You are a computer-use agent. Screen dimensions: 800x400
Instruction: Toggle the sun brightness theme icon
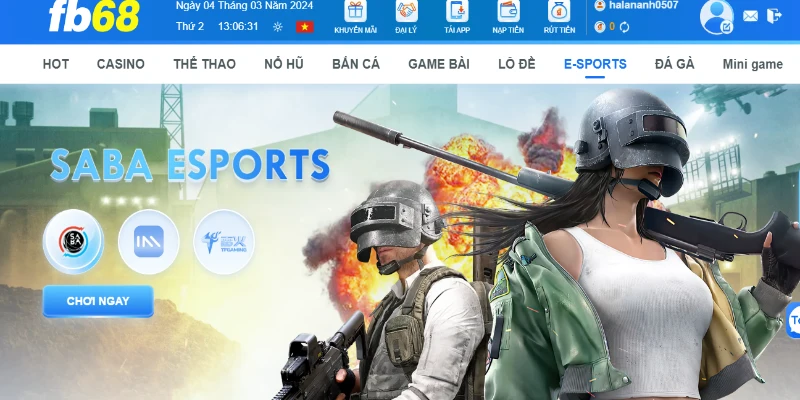(278, 27)
